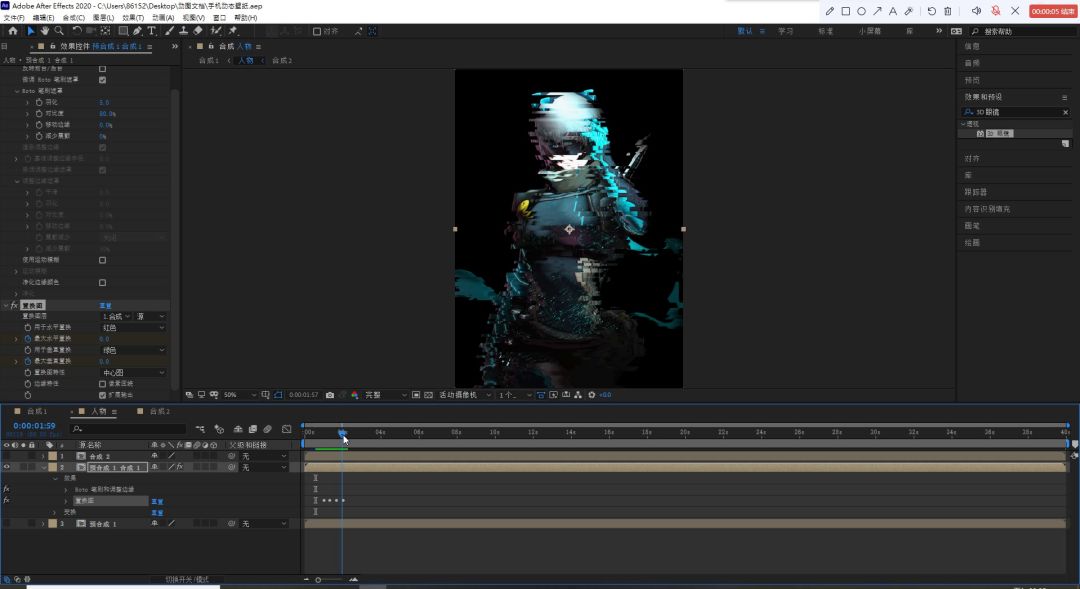Click the composition mini-flowchart icon in timeline
Screen dimensions: 1080x589
coord(200,429)
